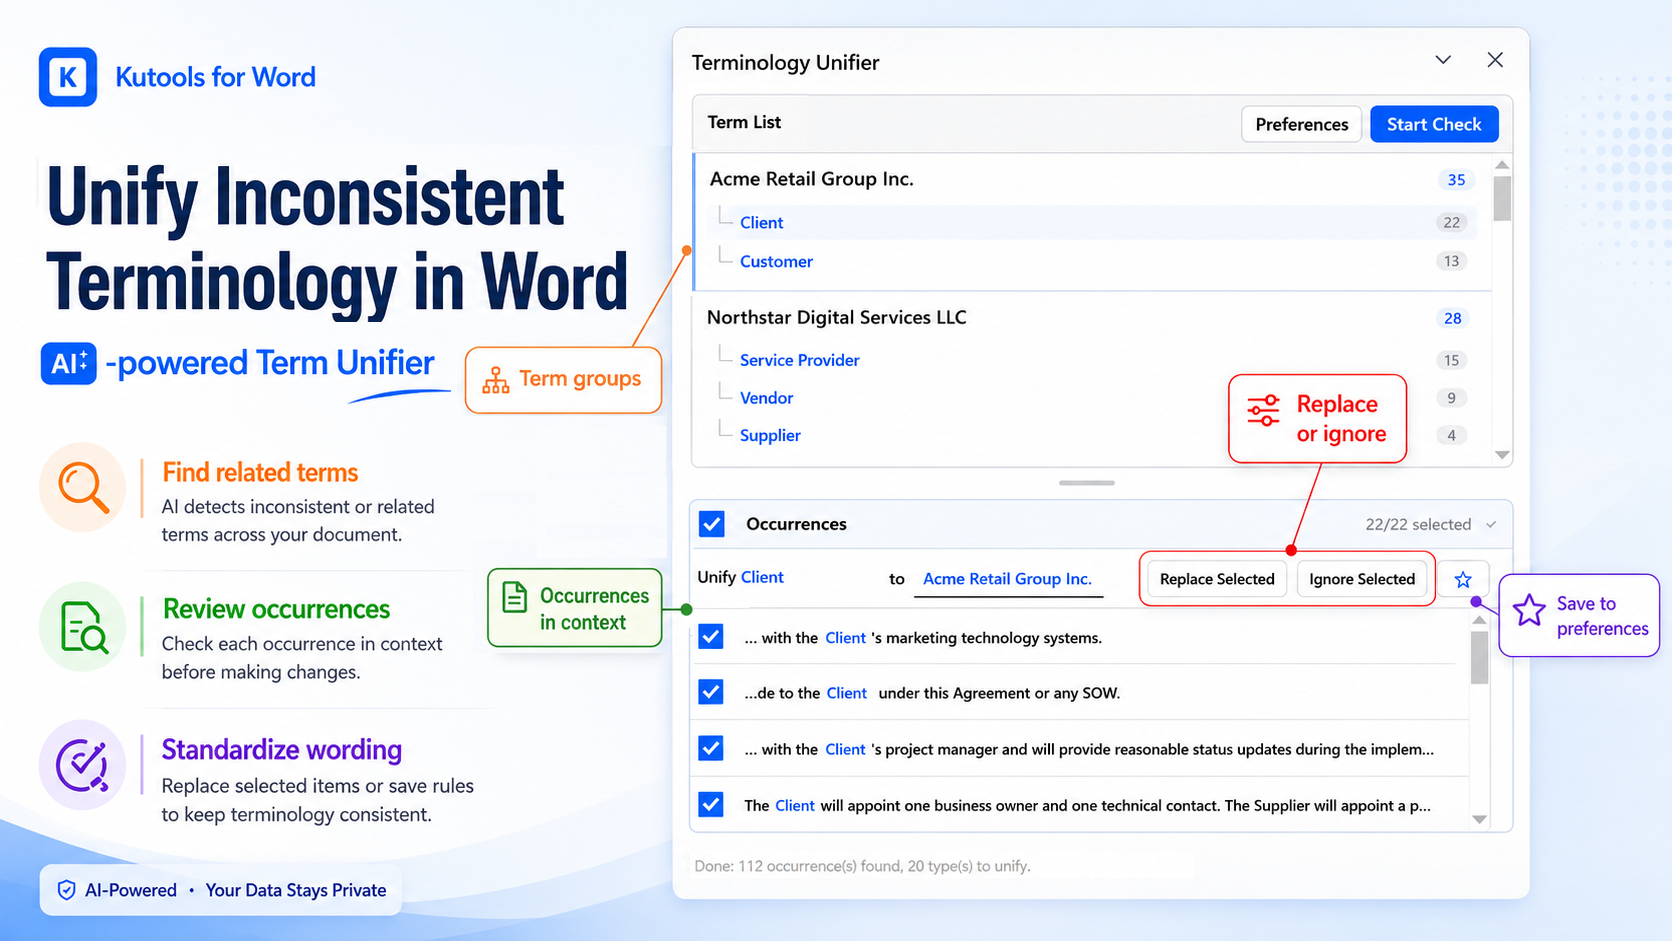The height and width of the screenshot is (941, 1672).
Task: Close the Terminology Unifier panel
Action: [x=1495, y=60]
